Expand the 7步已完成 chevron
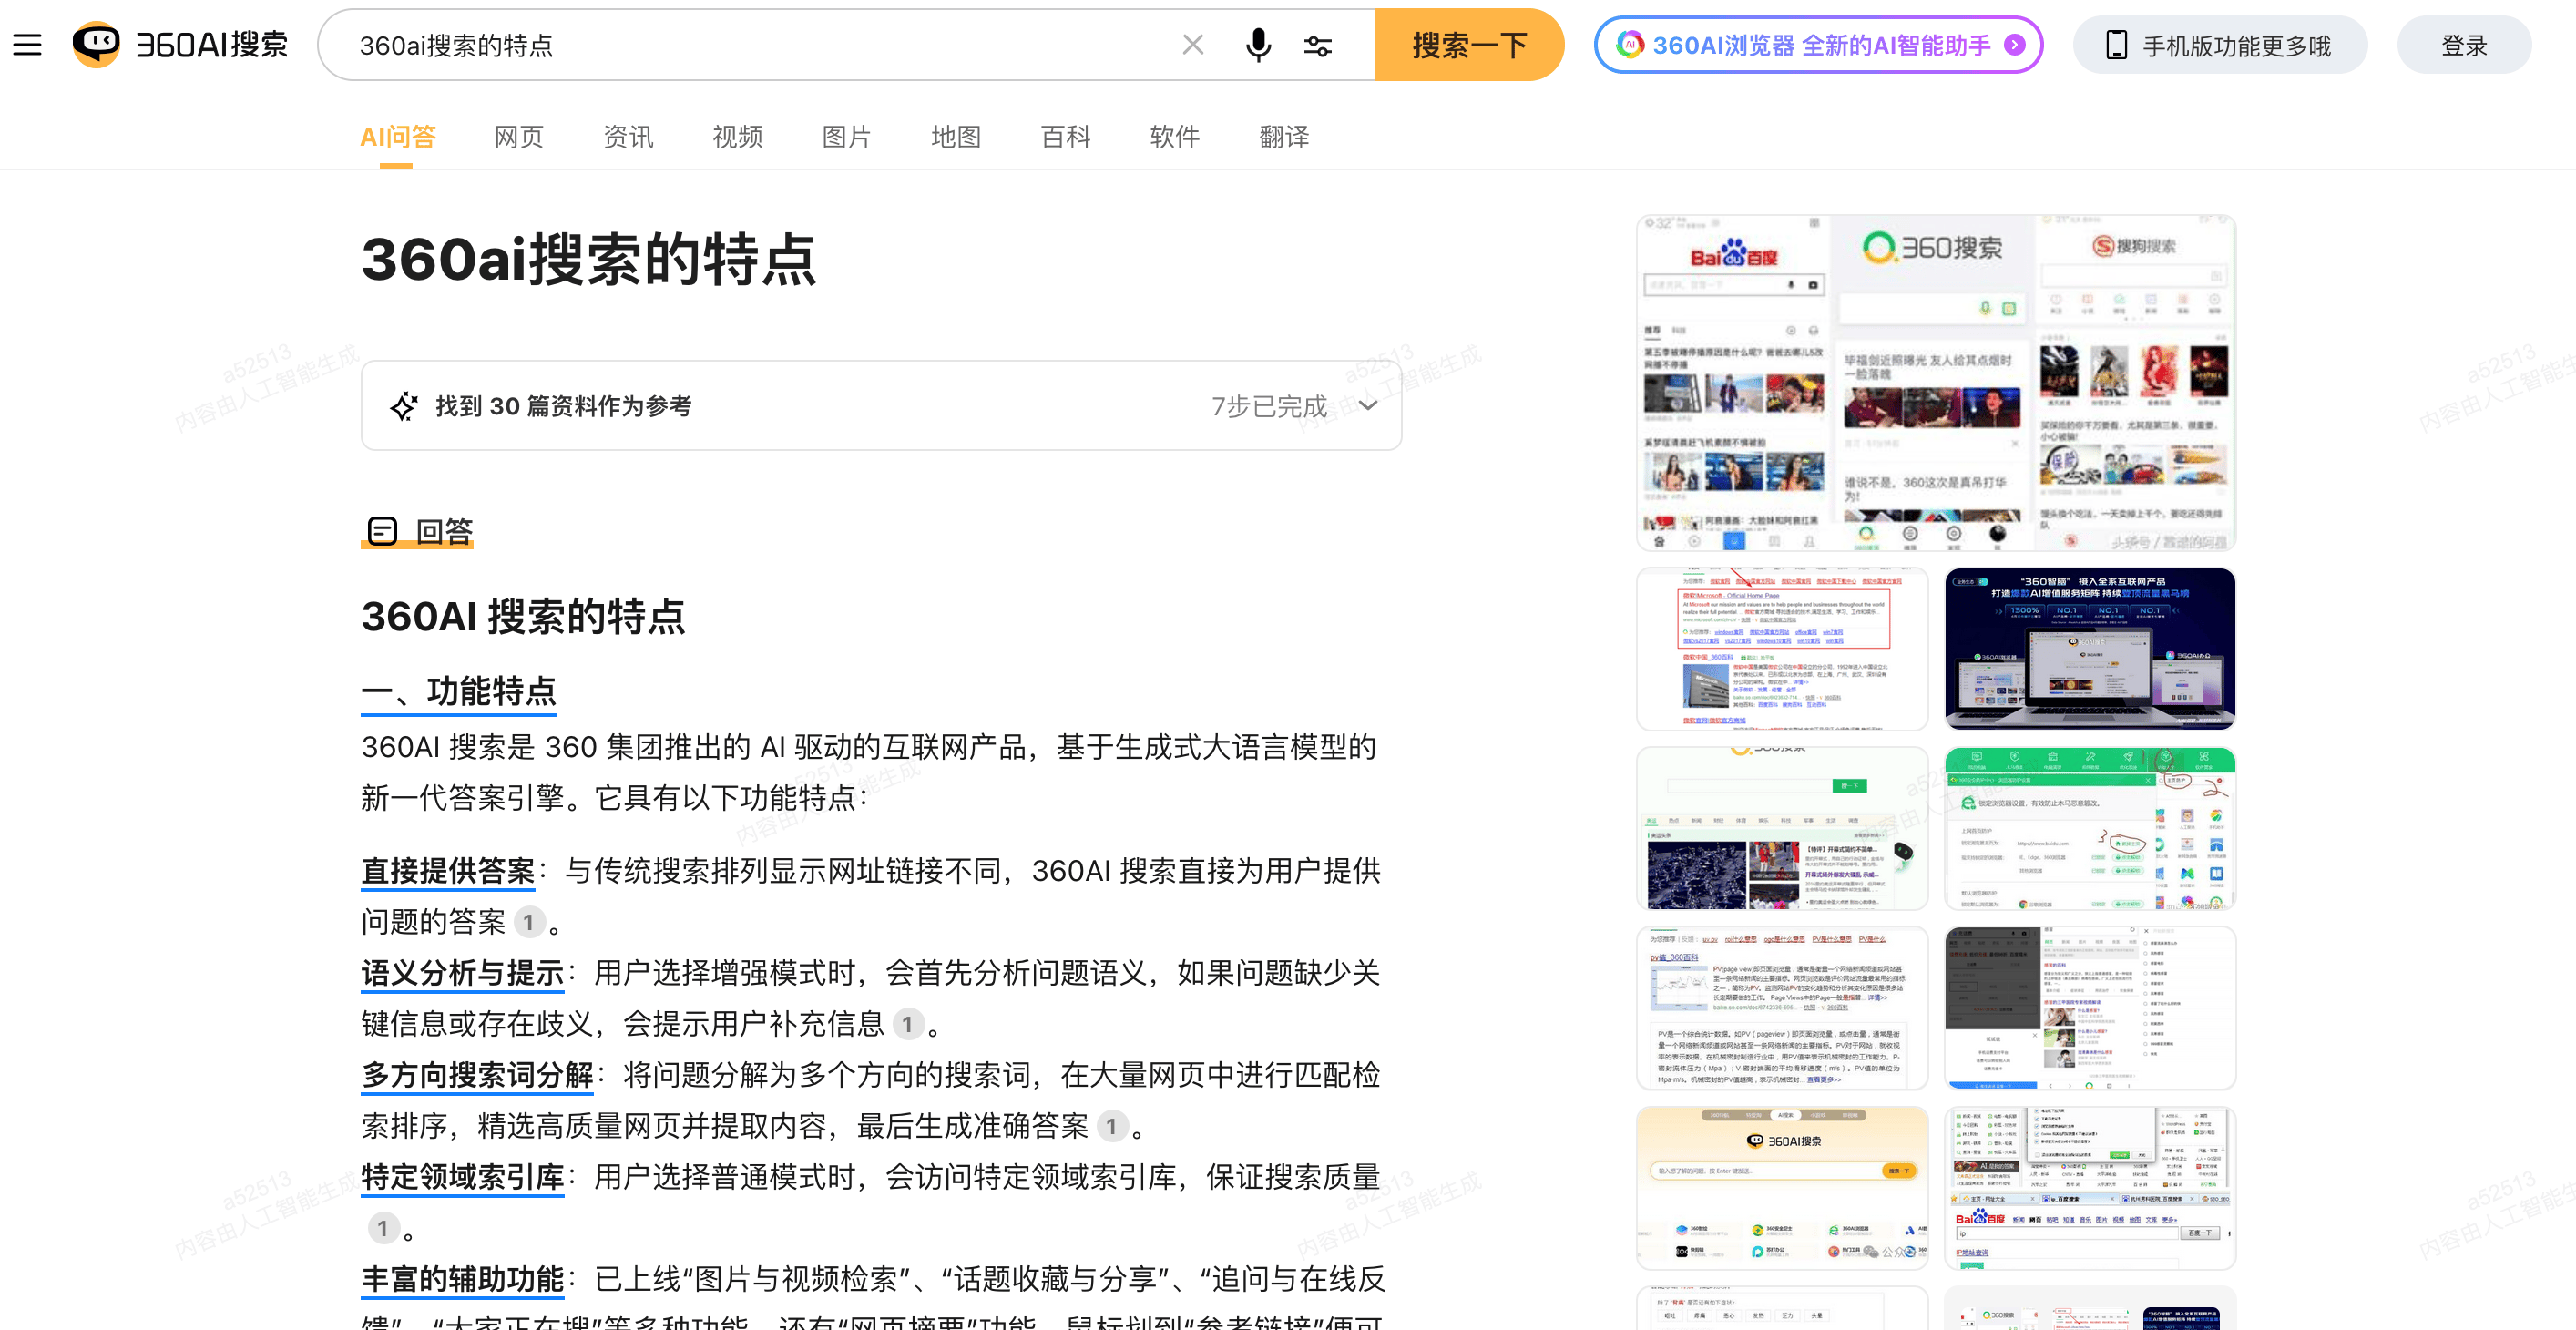This screenshot has height=1330, width=2576. tap(1368, 406)
